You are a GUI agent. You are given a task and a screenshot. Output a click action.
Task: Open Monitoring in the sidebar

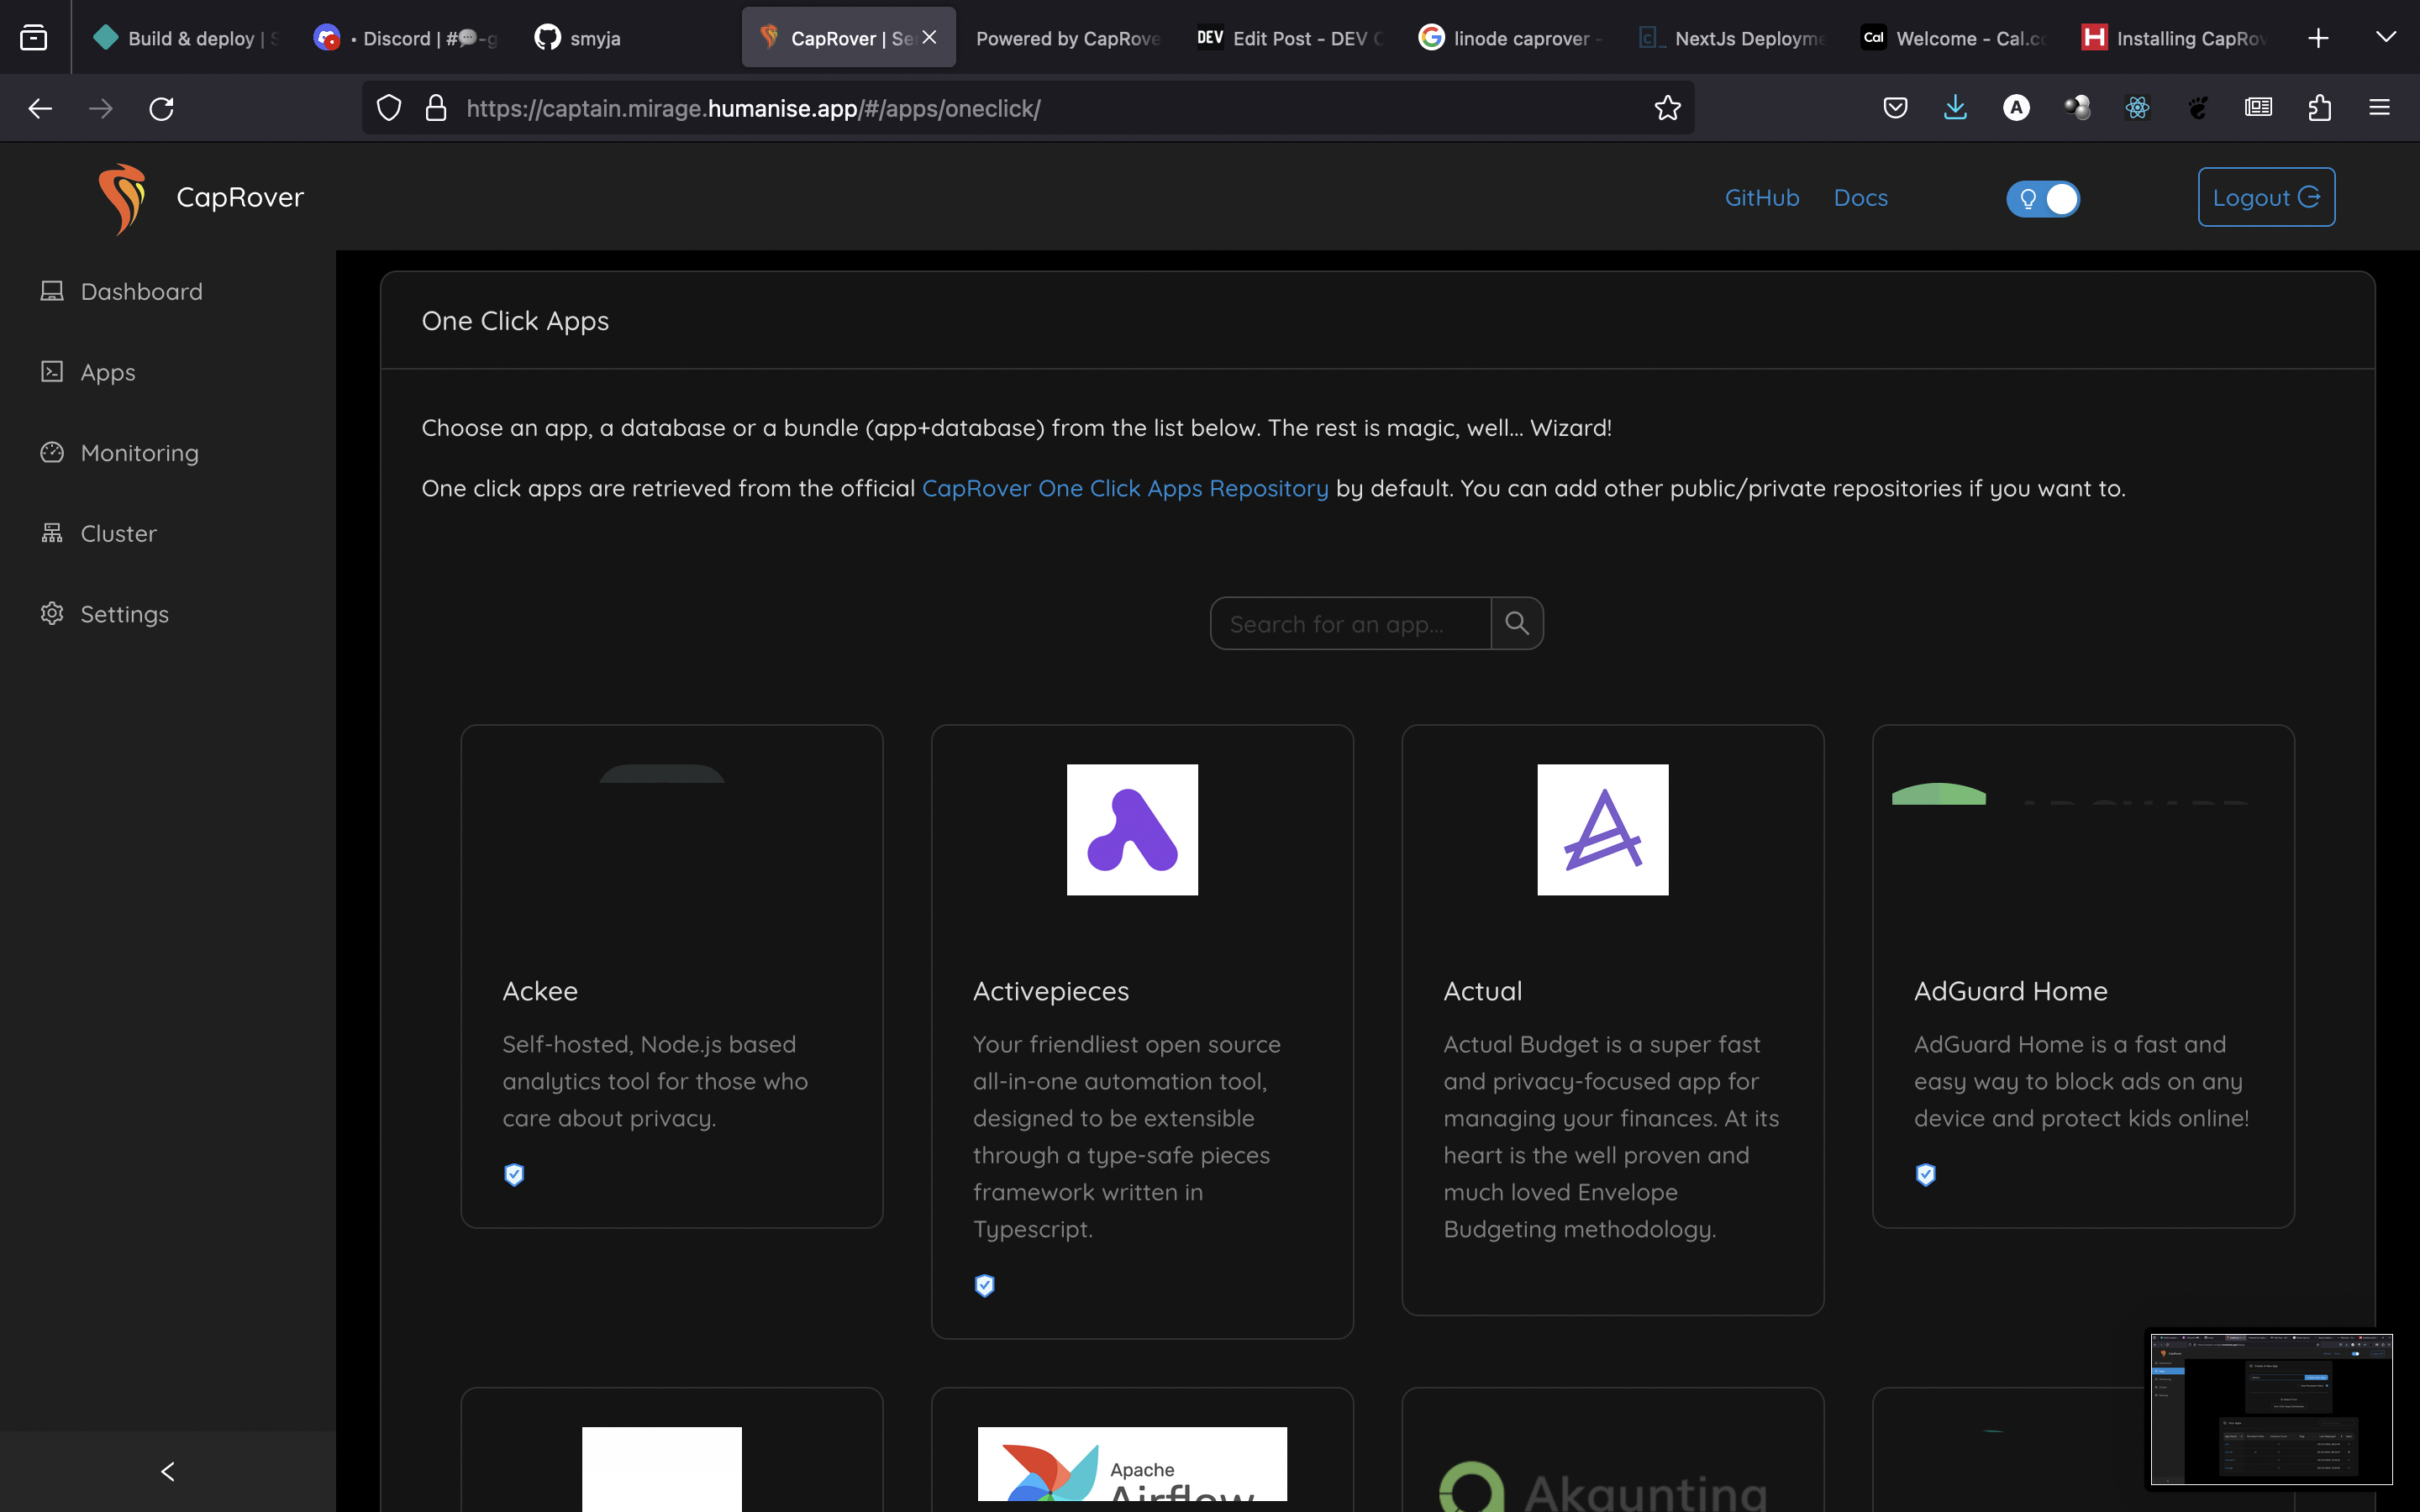click(x=139, y=453)
